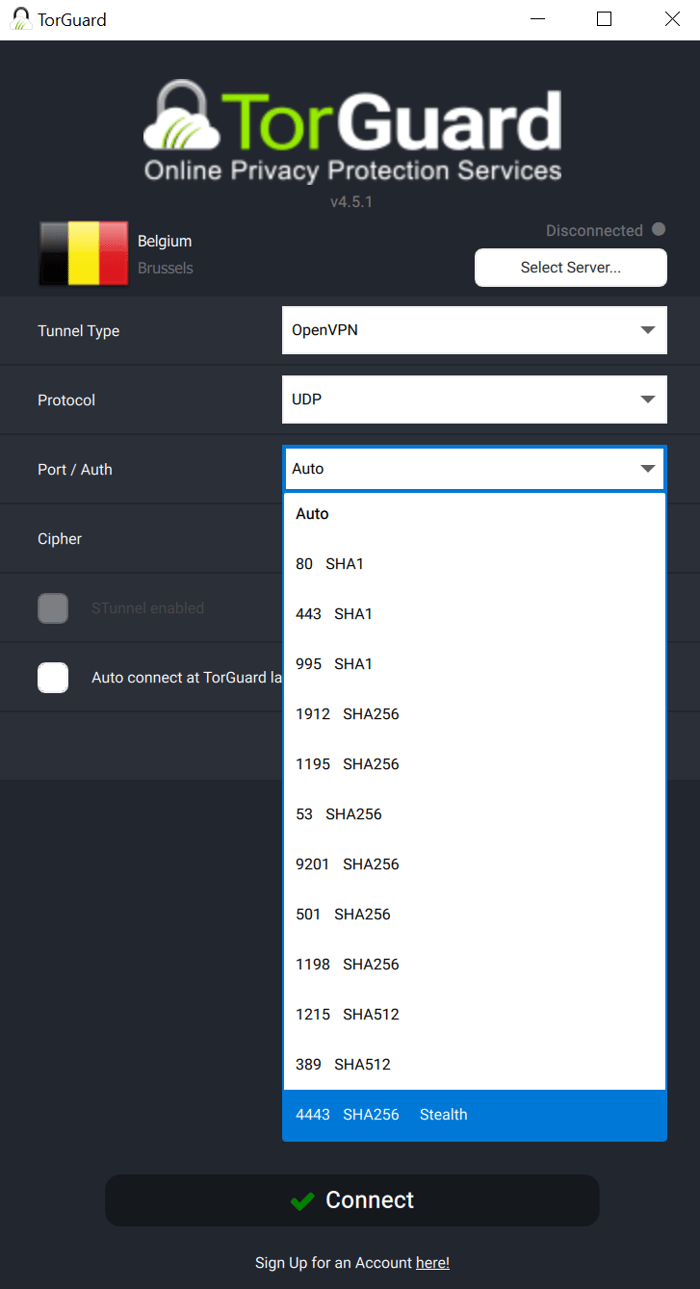Click the Belgium flag icon
This screenshot has width=700, height=1289.
(84, 254)
